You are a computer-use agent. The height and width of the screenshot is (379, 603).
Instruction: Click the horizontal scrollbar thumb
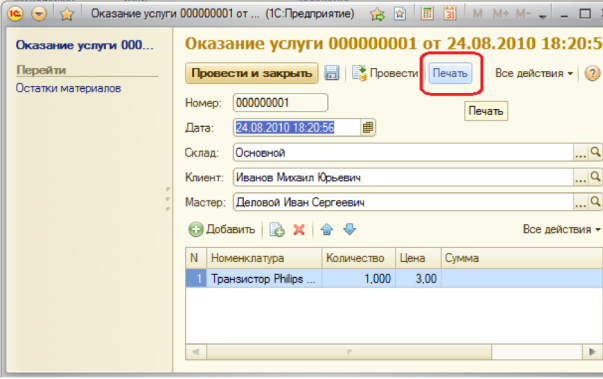[349, 352]
